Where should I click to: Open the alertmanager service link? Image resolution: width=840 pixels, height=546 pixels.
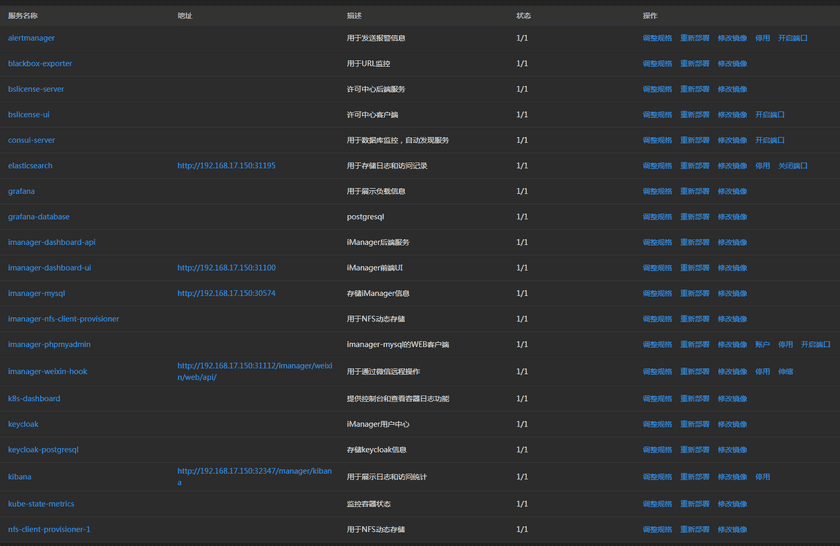coord(31,38)
